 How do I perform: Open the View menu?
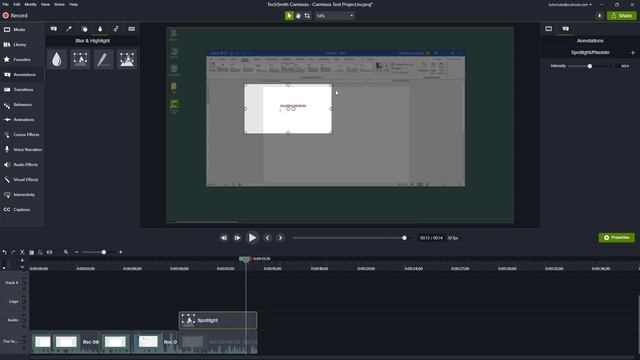pos(45,4)
